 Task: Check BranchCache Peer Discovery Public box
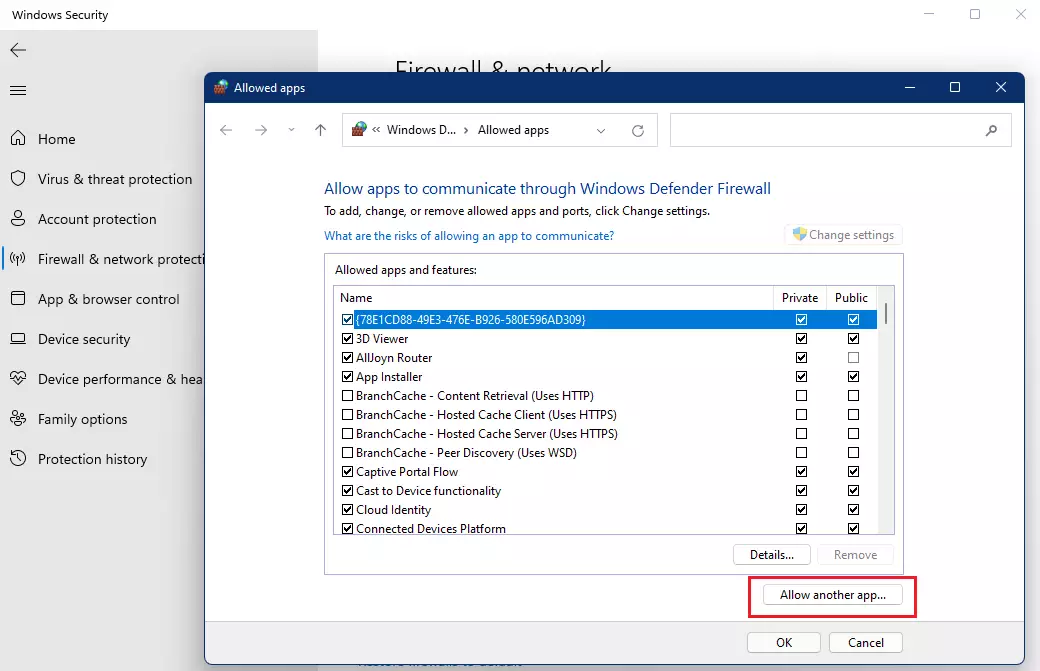point(853,453)
